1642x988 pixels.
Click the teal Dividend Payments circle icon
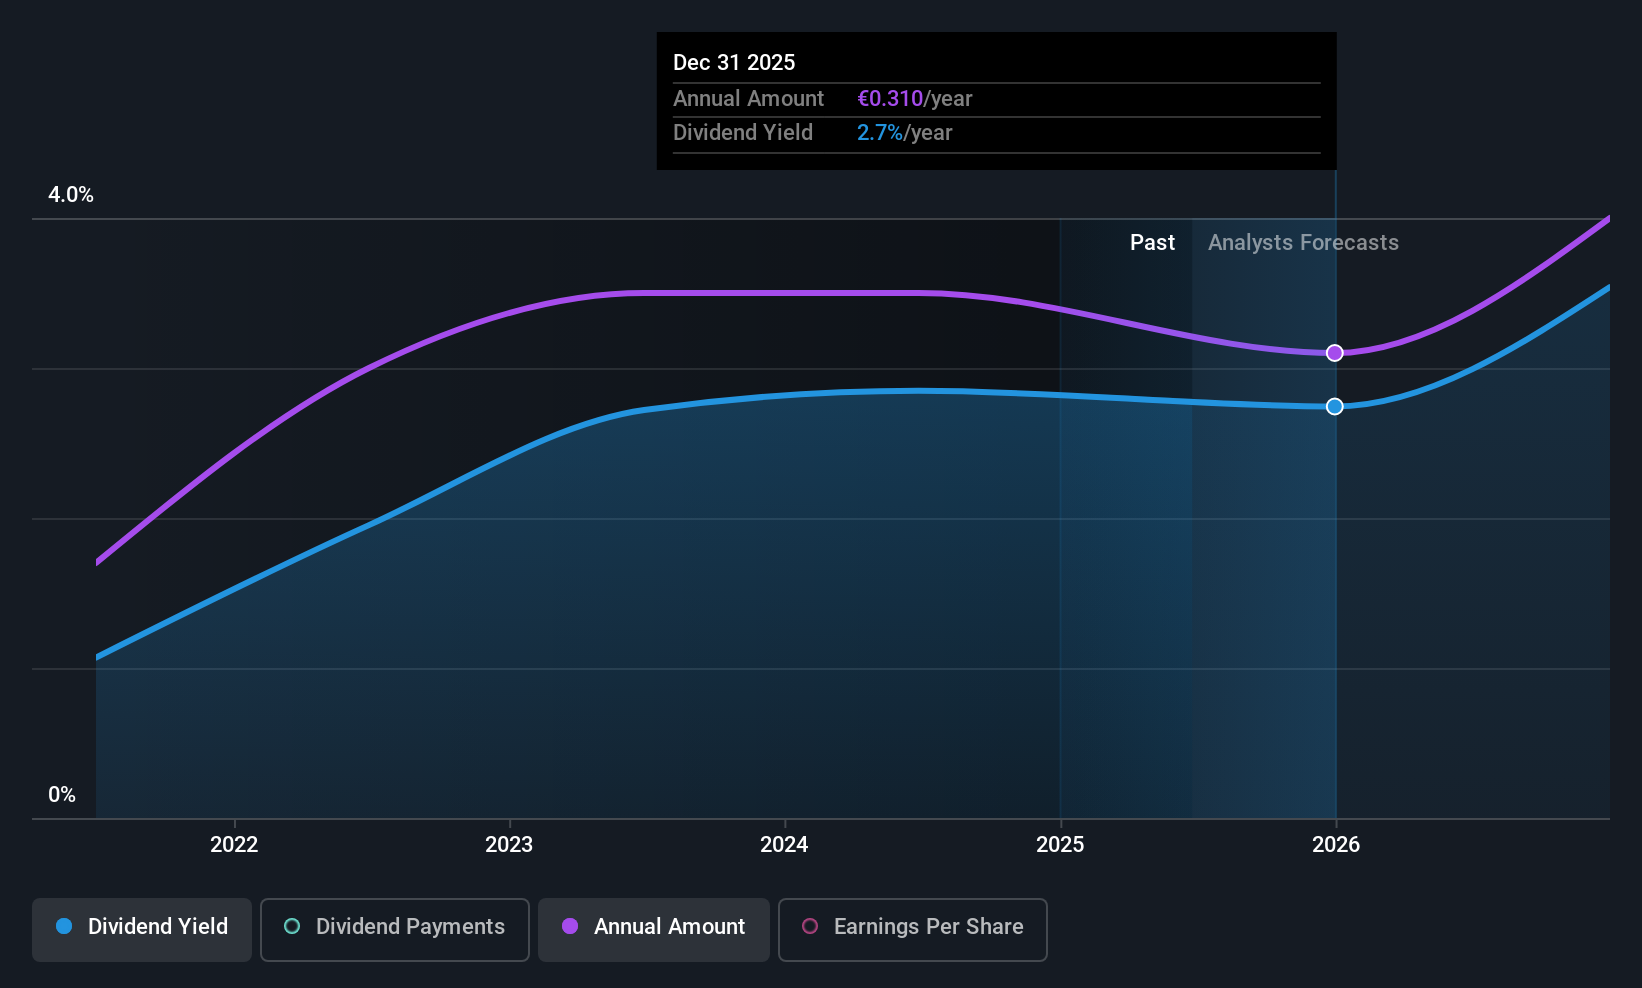point(292,926)
